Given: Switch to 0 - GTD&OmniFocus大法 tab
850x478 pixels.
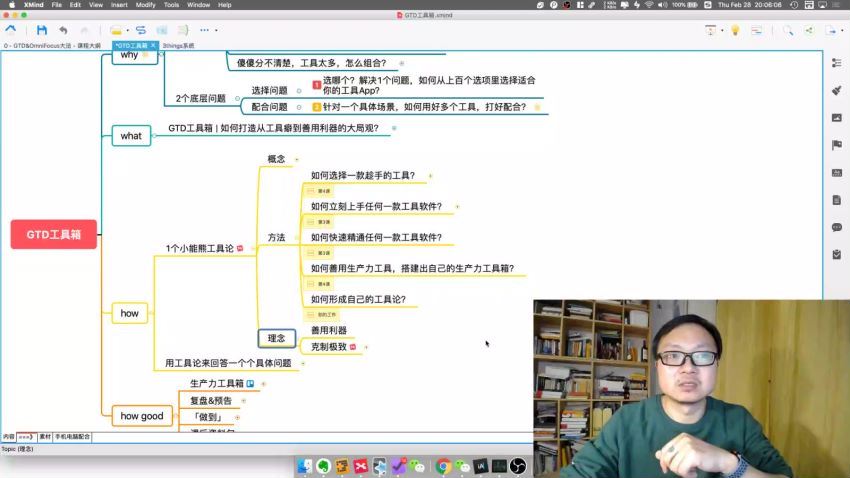Looking at the screenshot, I should [x=52, y=46].
